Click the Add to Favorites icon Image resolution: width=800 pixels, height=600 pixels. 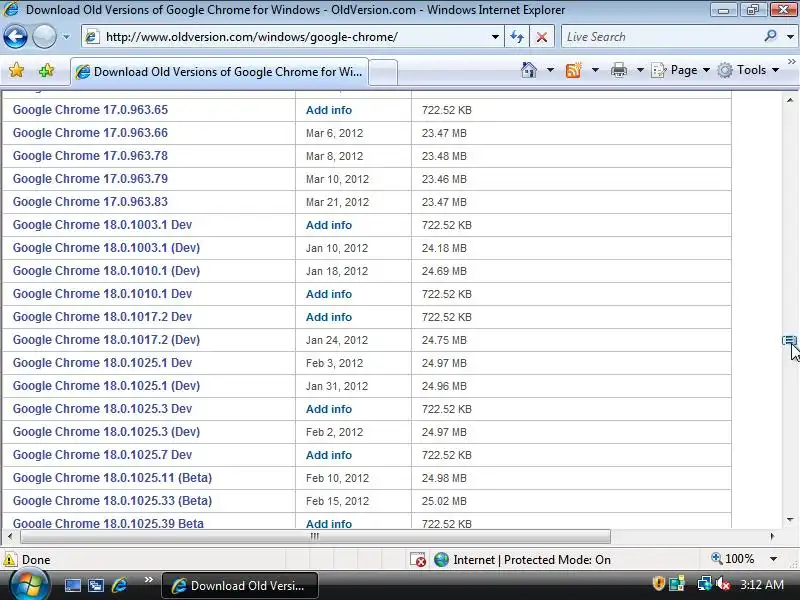point(46,70)
